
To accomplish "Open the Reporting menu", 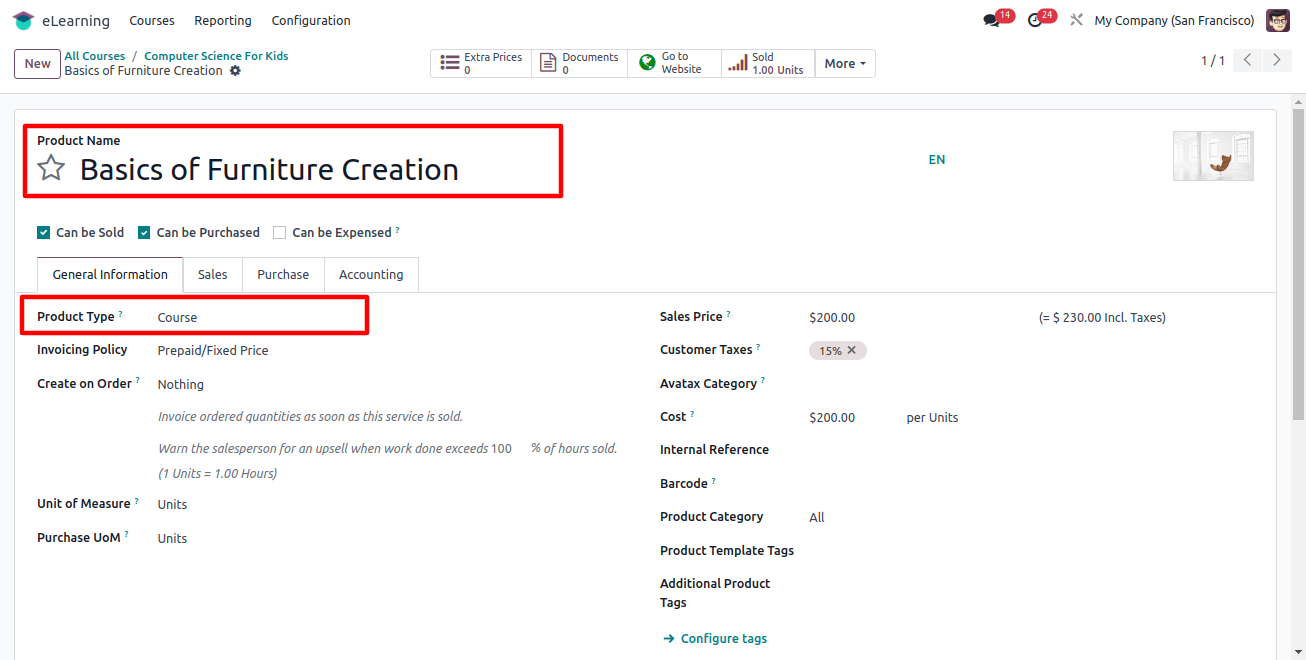I will tap(223, 20).
